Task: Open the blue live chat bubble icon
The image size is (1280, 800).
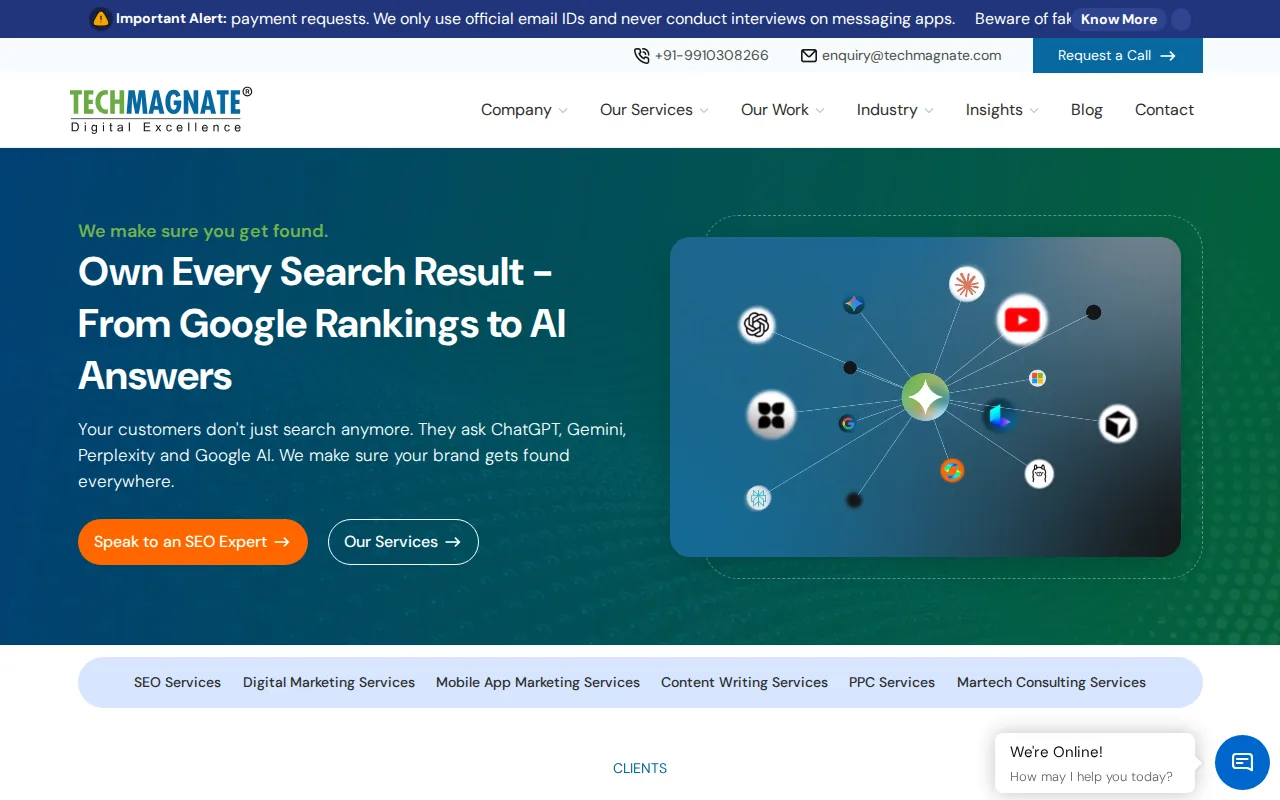Action: click(x=1242, y=762)
